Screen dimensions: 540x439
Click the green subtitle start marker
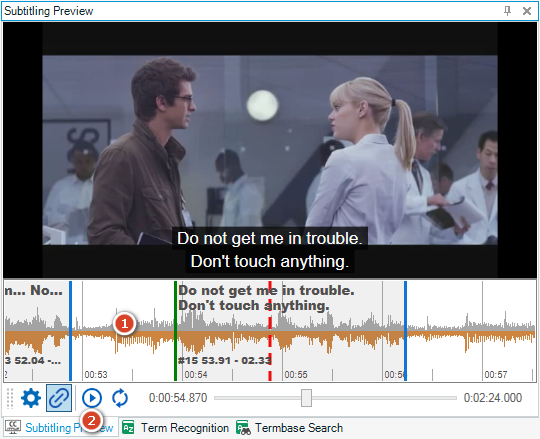pos(175,331)
